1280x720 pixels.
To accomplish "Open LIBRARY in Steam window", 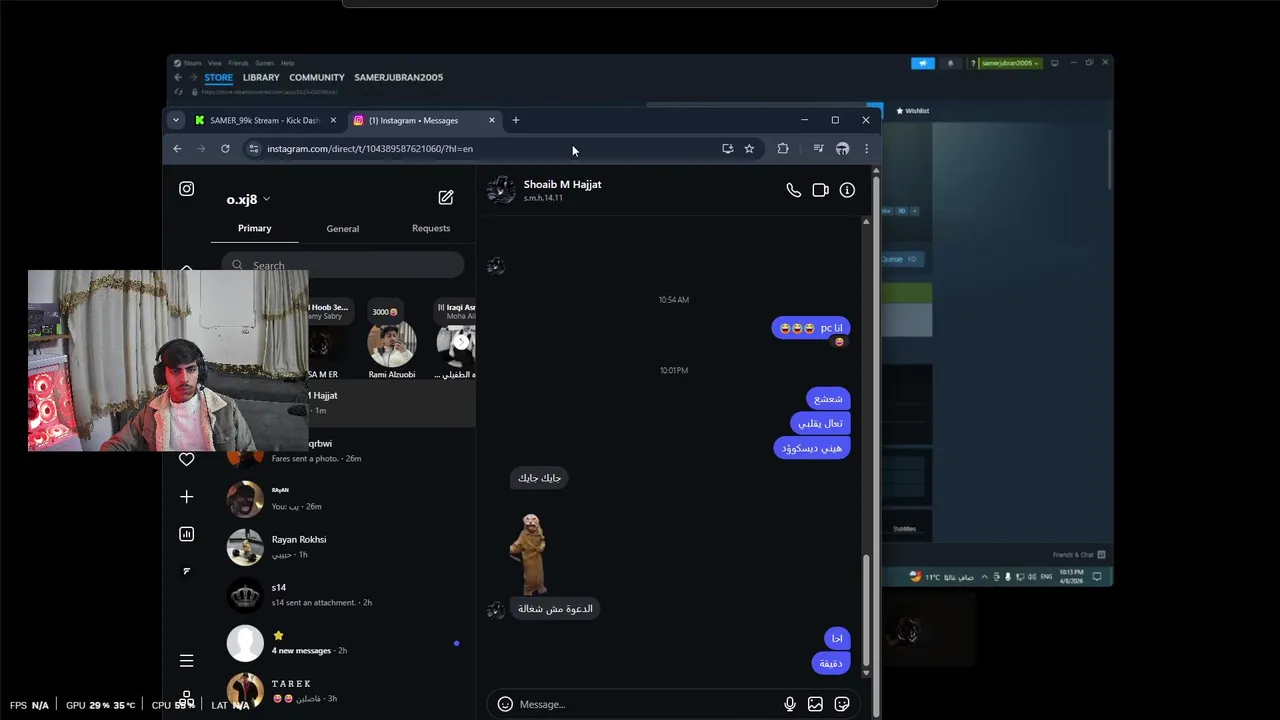I will click(261, 77).
